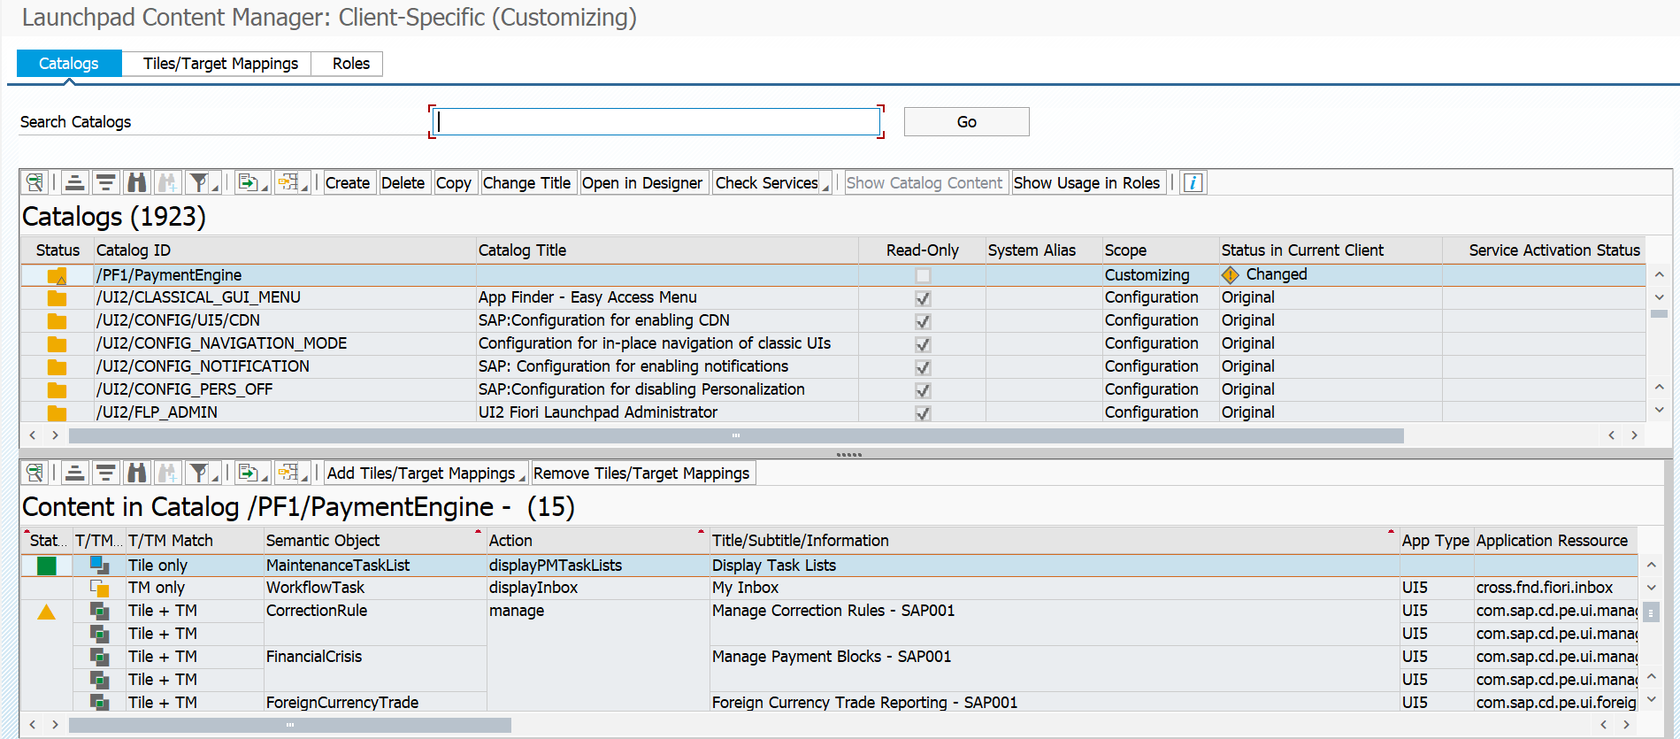Click binoculars Find icon in Content toolbar

tap(137, 473)
